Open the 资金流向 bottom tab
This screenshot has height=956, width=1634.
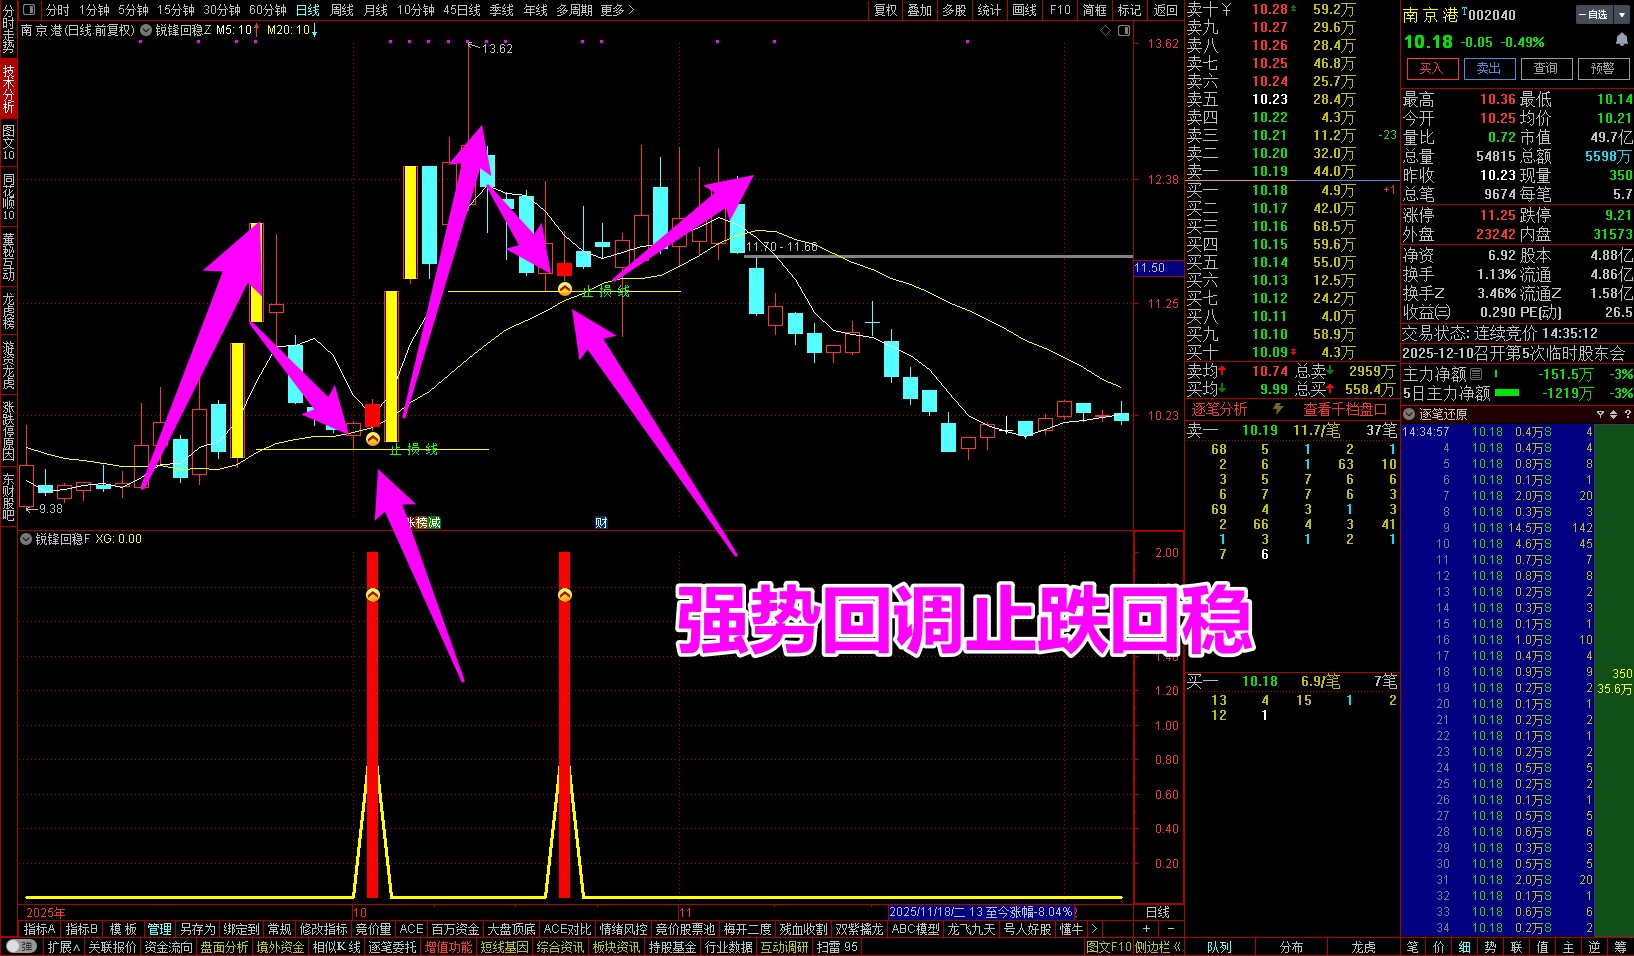click(x=168, y=947)
